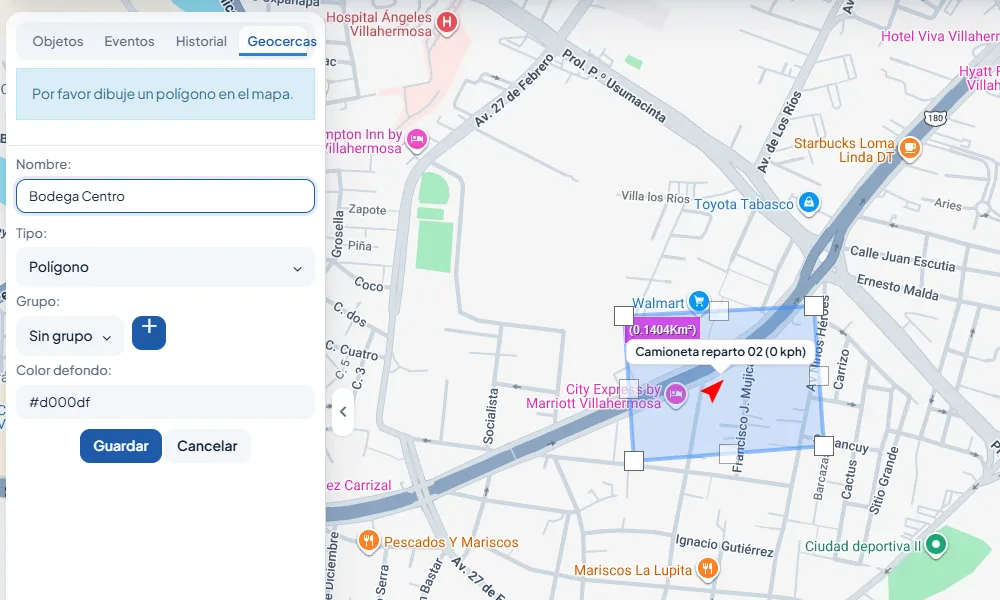Click the Socialista street label
This screenshot has width=1000, height=600.
[x=490, y=416]
